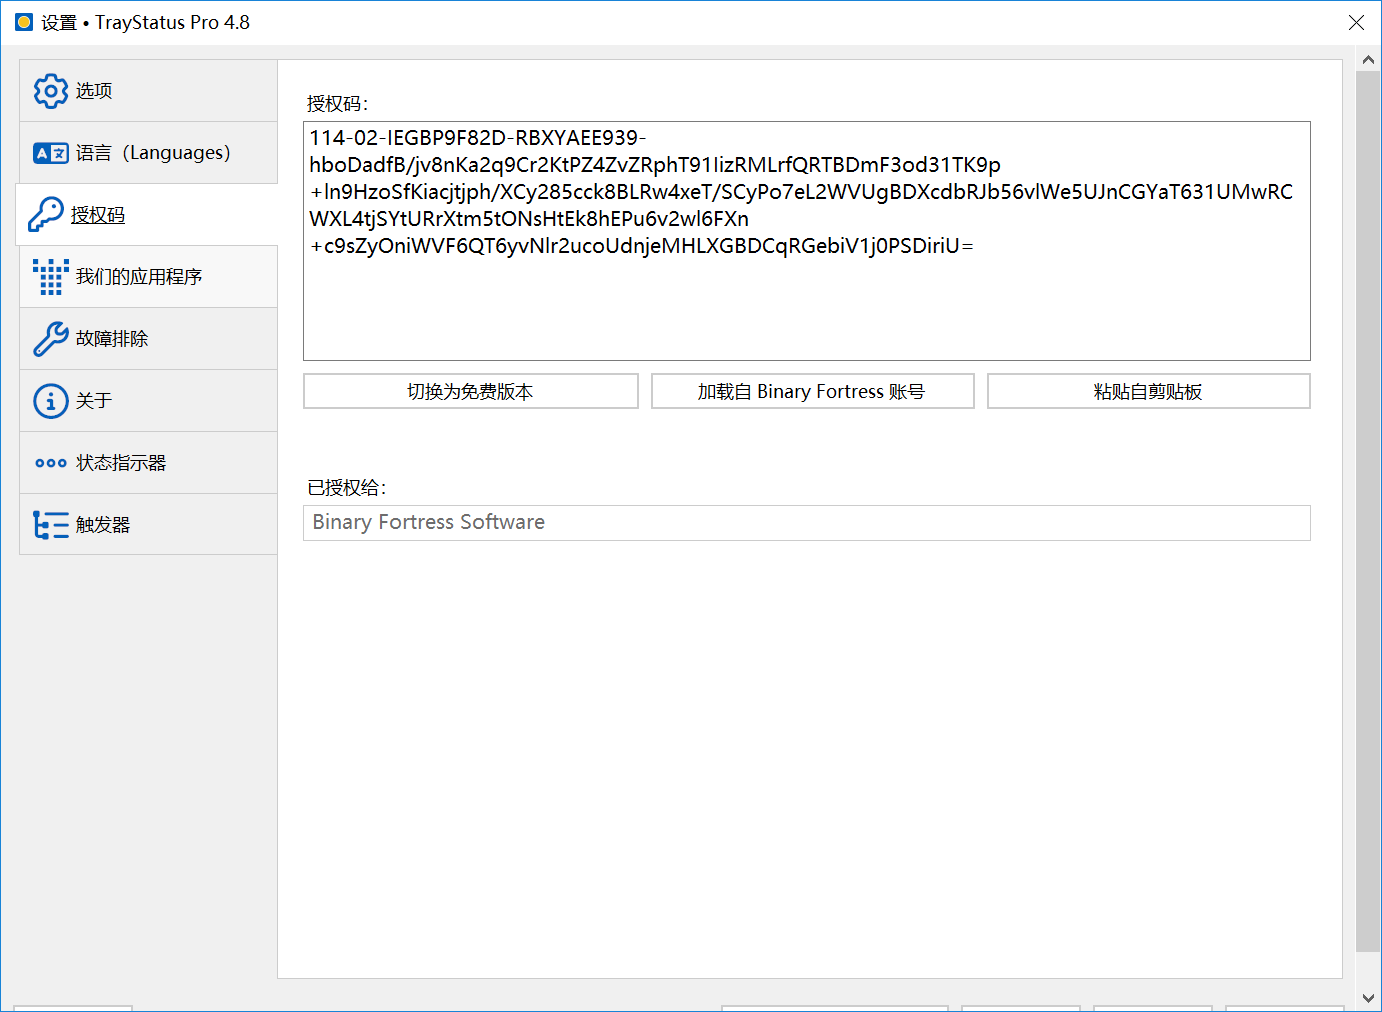The height and width of the screenshot is (1012, 1382).
Task: Click the dotted grid icon beside 我们的应用程序
Action: 51,277
